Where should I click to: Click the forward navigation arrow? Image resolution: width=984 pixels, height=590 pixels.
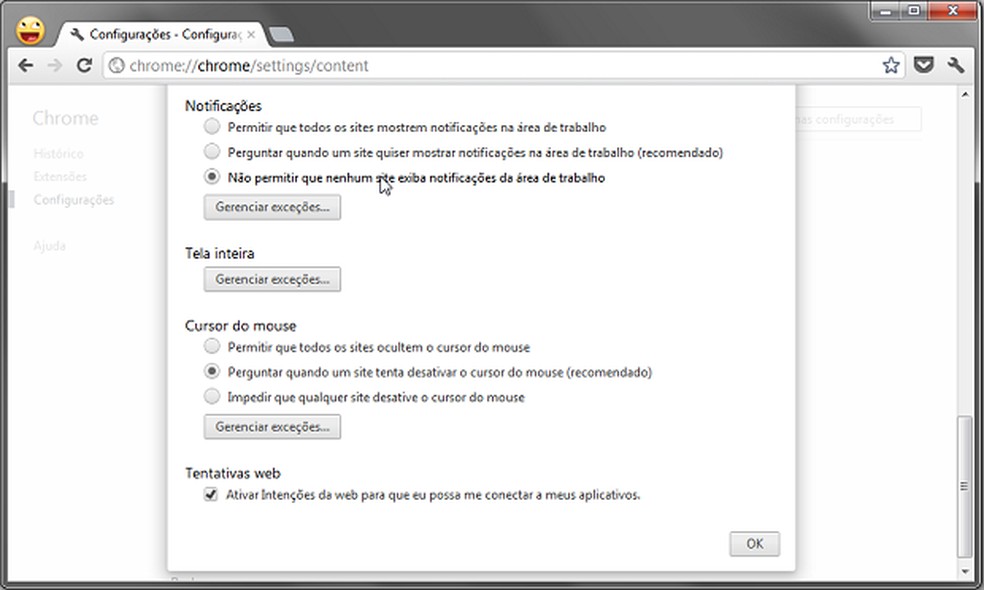coord(56,65)
